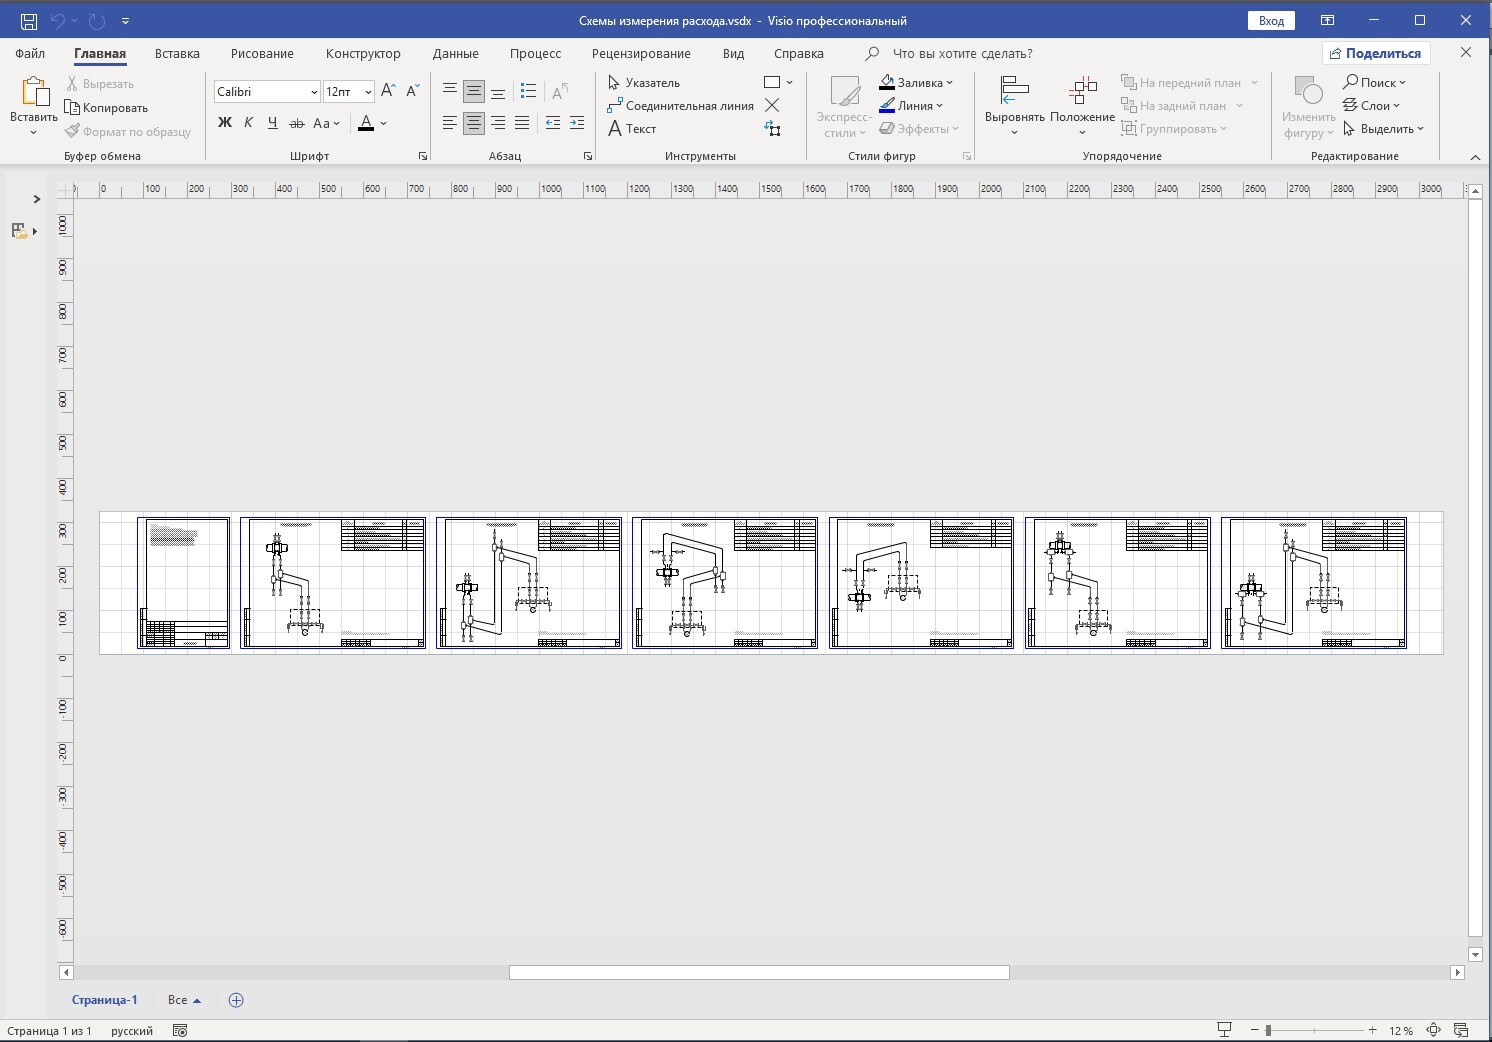Click fit page to window icon
This screenshot has height=1042, width=1492.
(x=1433, y=1030)
